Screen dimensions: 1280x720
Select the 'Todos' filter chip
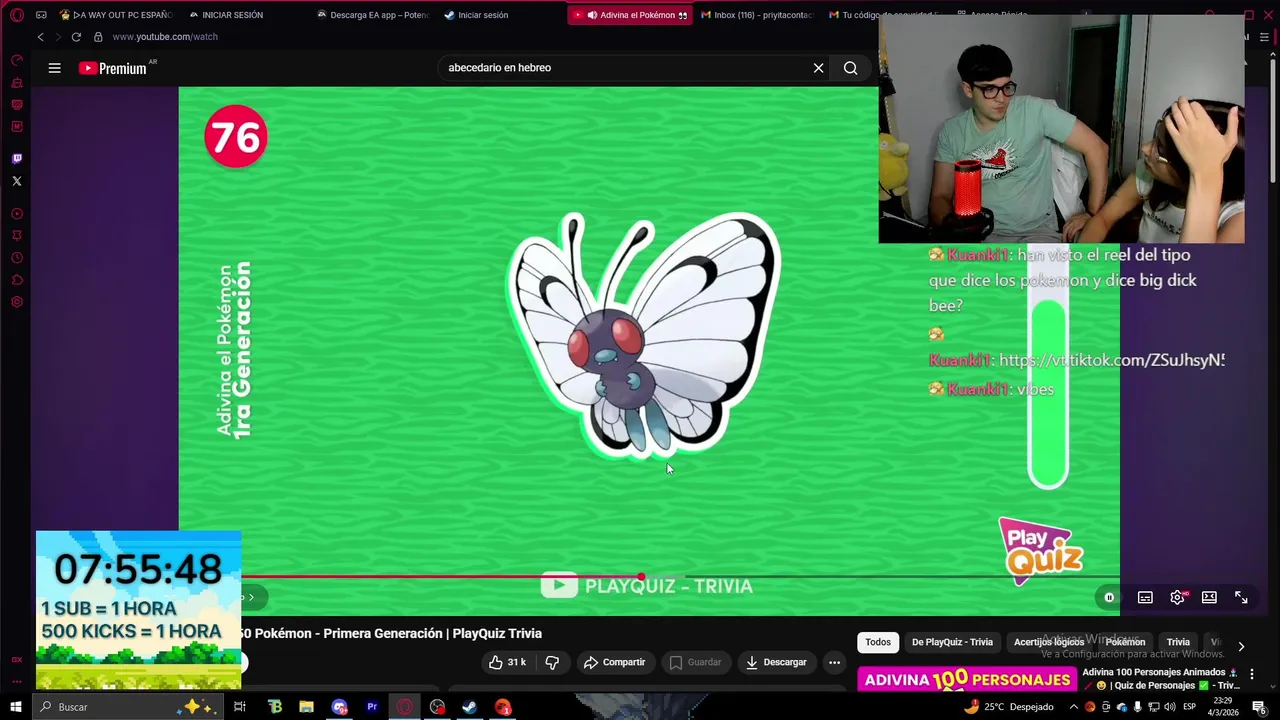coord(878,642)
